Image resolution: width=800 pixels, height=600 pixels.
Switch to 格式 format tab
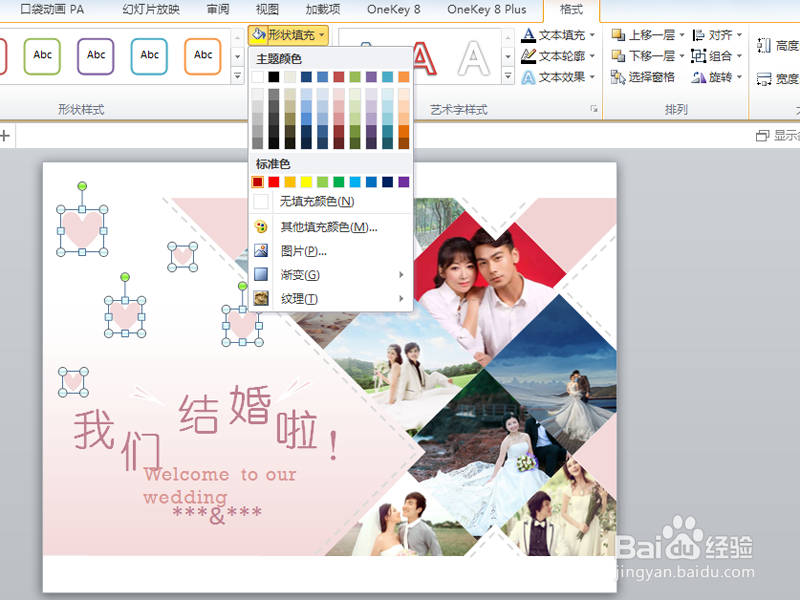[x=571, y=9]
